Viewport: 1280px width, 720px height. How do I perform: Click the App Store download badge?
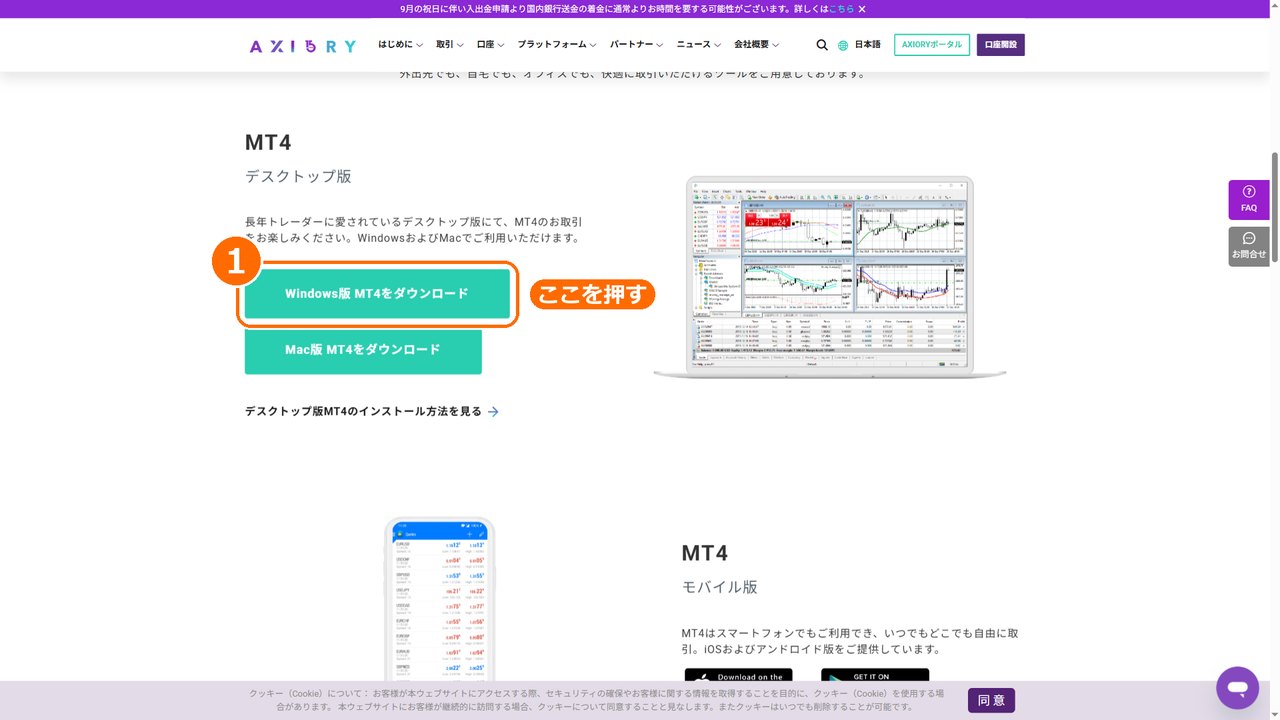point(738,677)
